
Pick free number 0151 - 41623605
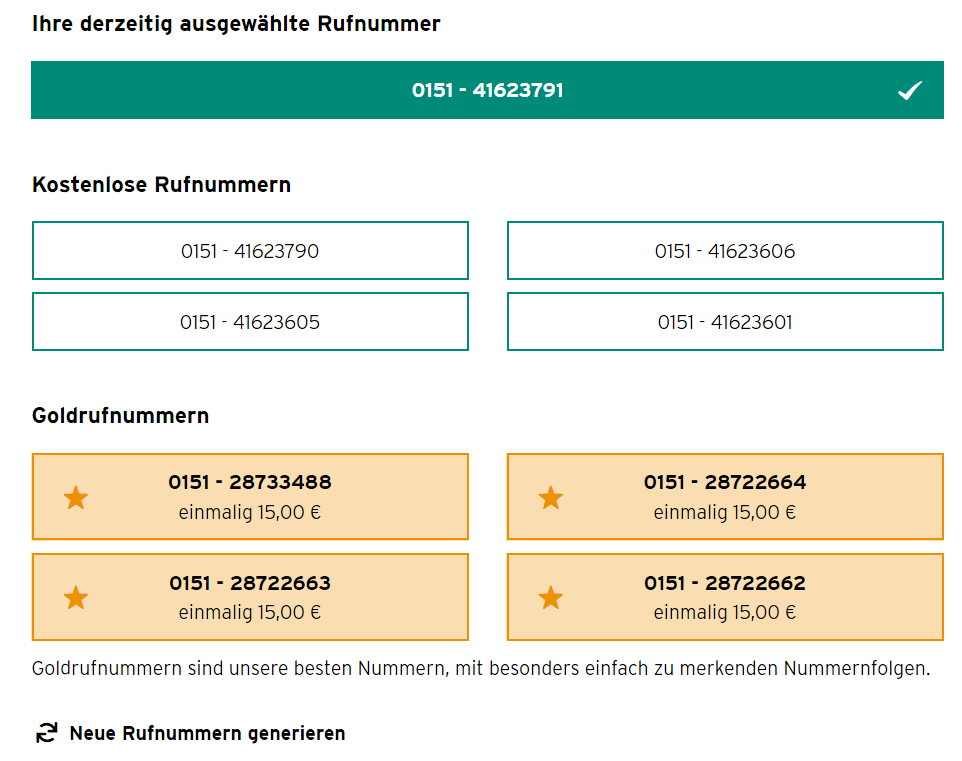pos(250,322)
